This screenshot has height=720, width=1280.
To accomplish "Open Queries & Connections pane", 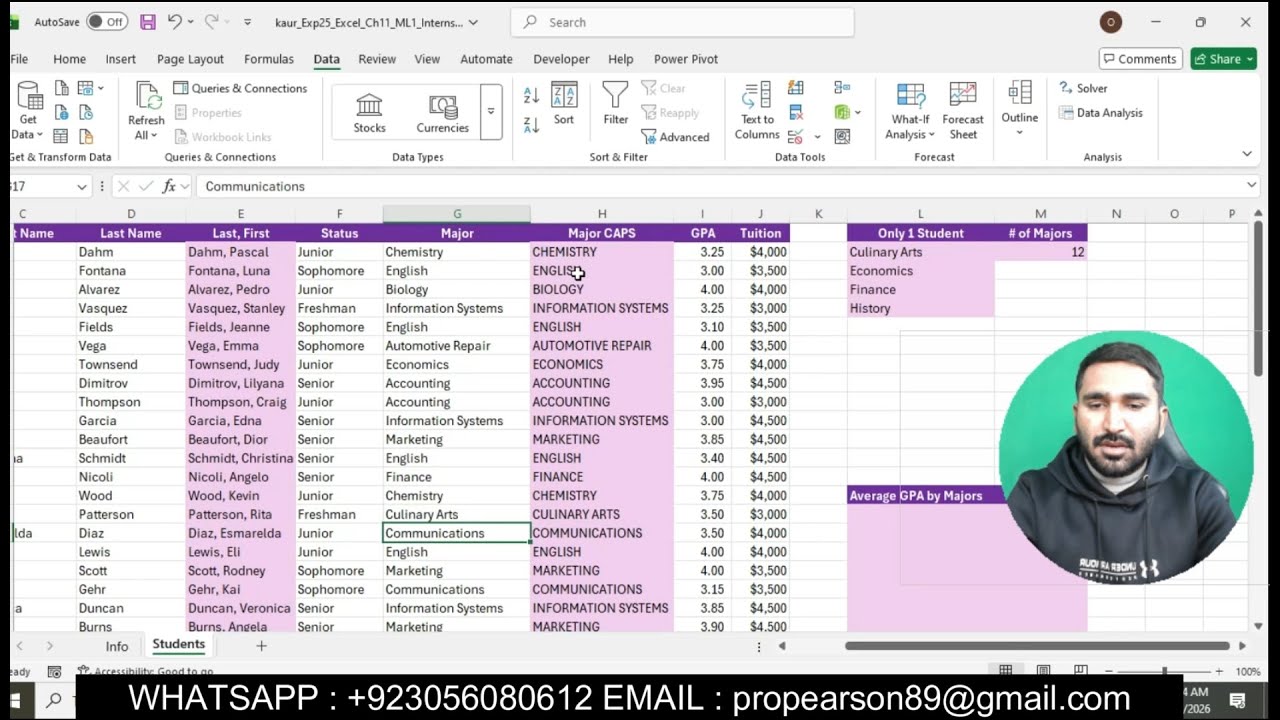I will [239, 88].
